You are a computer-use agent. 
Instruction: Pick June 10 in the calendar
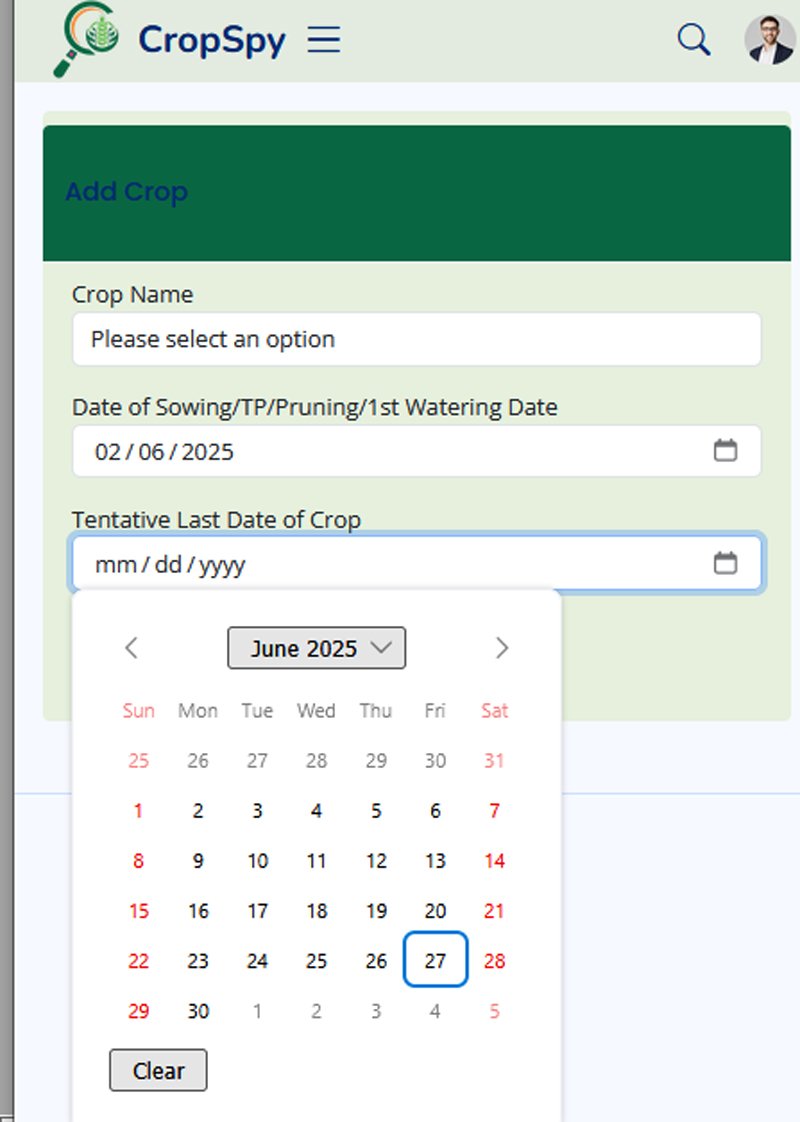(257, 861)
